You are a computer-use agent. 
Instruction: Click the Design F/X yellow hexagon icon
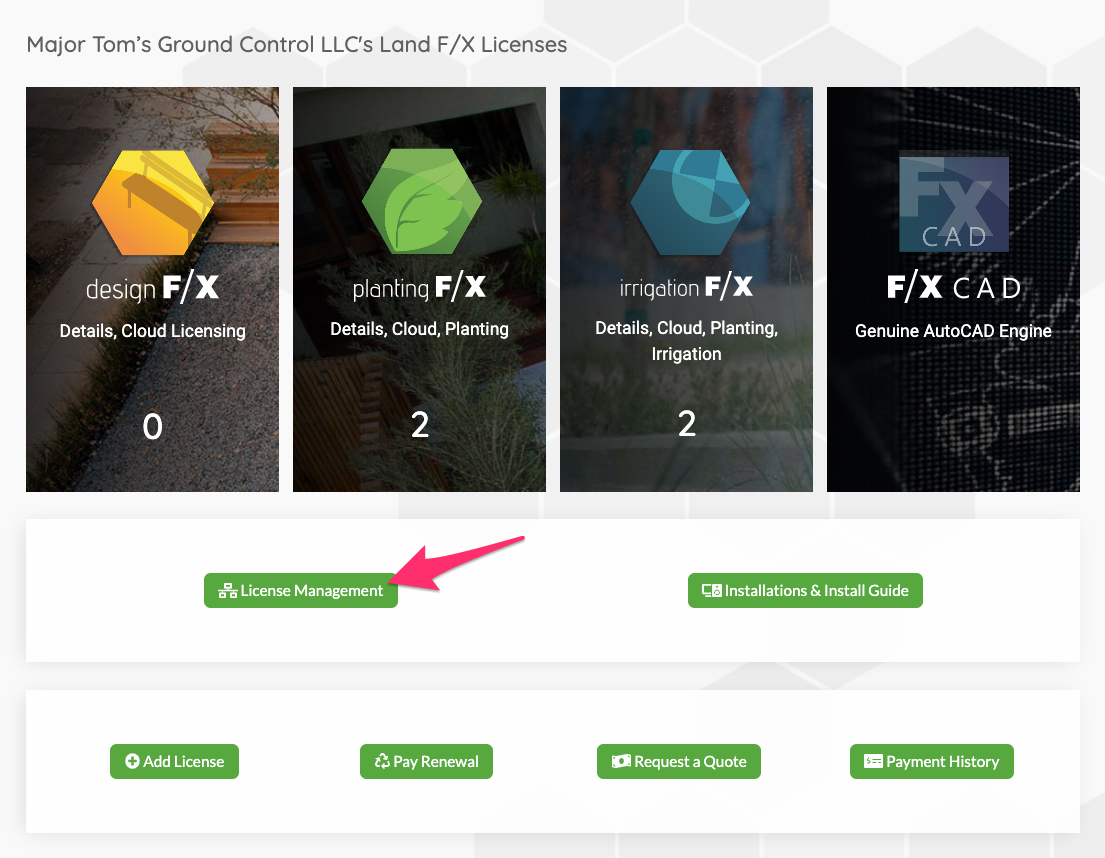(x=153, y=202)
